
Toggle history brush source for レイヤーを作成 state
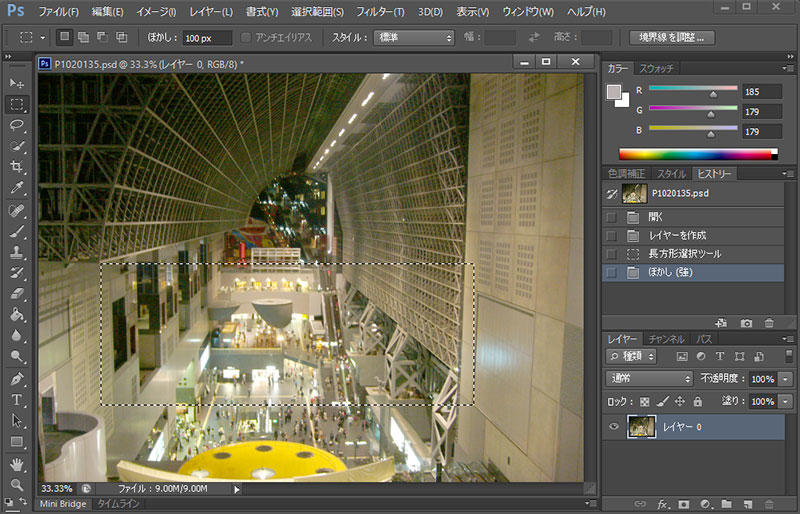[x=611, y=235]
